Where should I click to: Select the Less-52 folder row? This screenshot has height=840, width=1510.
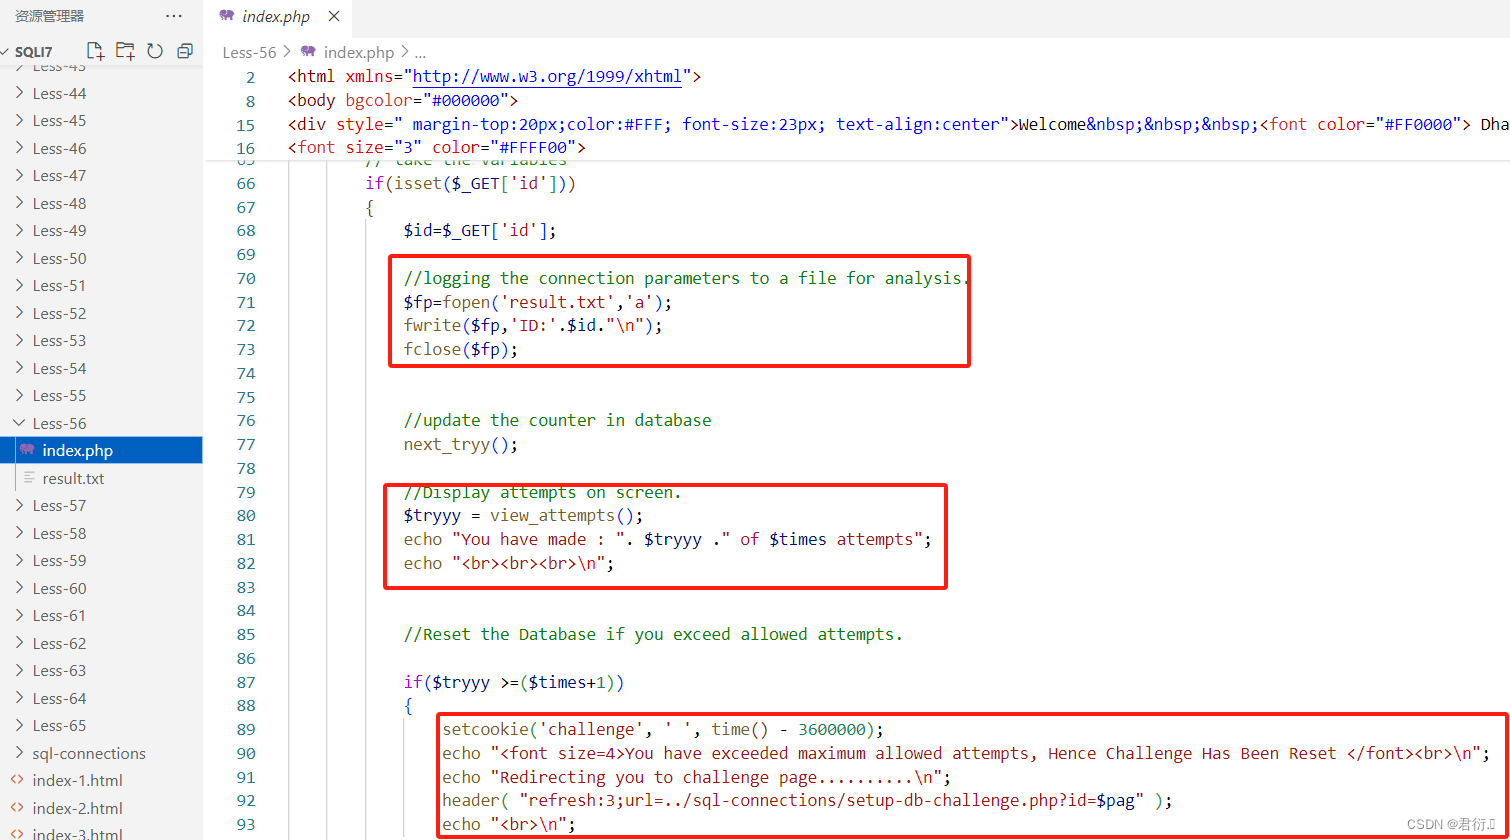101,313
